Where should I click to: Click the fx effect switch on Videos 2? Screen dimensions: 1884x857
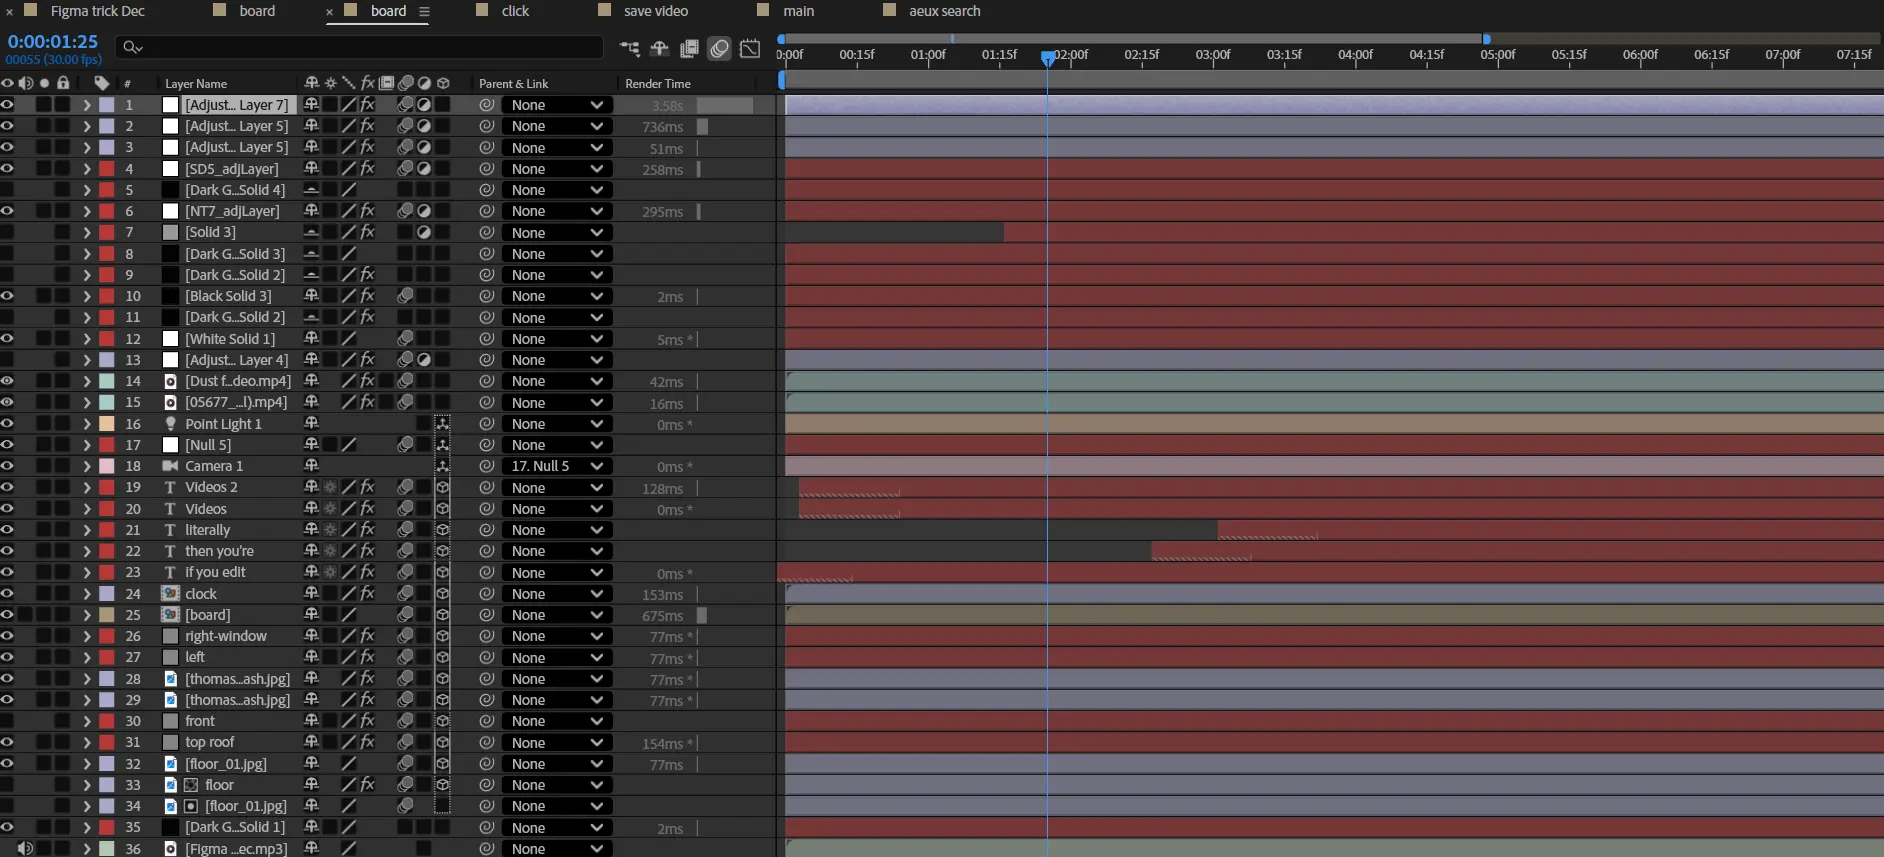[x=367, y=487]
